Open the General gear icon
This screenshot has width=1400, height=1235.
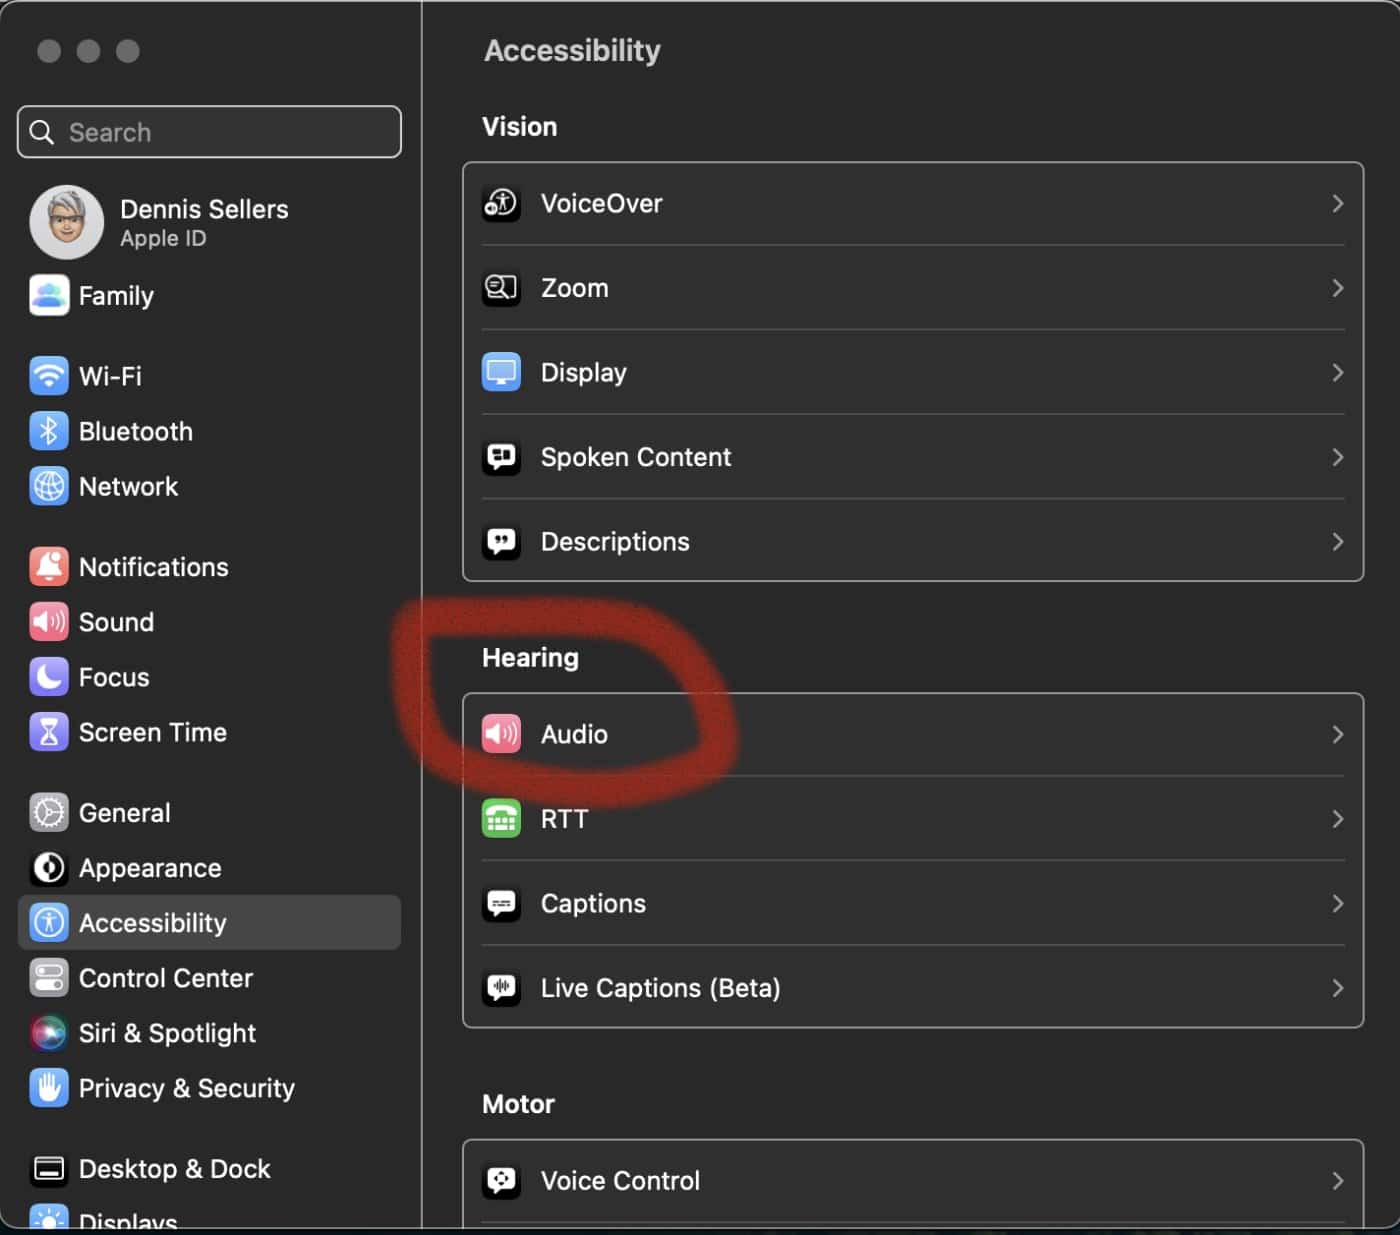point(49,812)
